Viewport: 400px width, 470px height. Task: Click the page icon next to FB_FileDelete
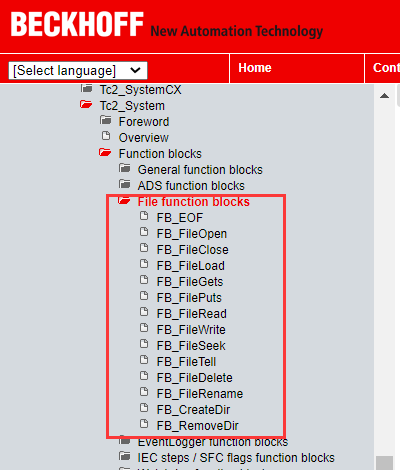click(x=144, y=376)
